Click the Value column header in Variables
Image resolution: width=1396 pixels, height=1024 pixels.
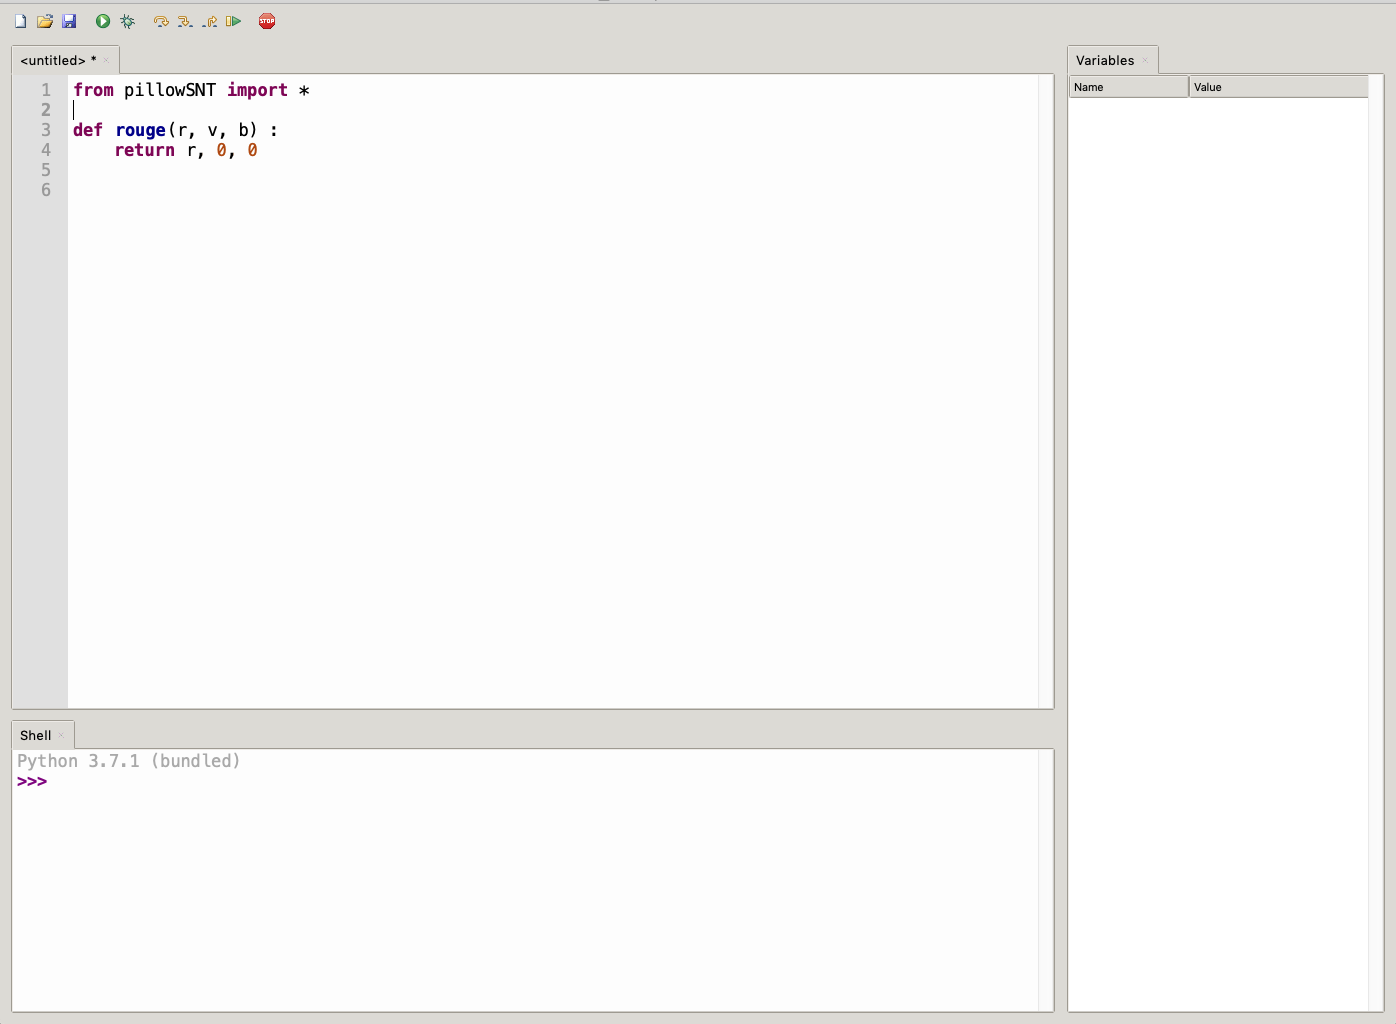(1278, 87)
